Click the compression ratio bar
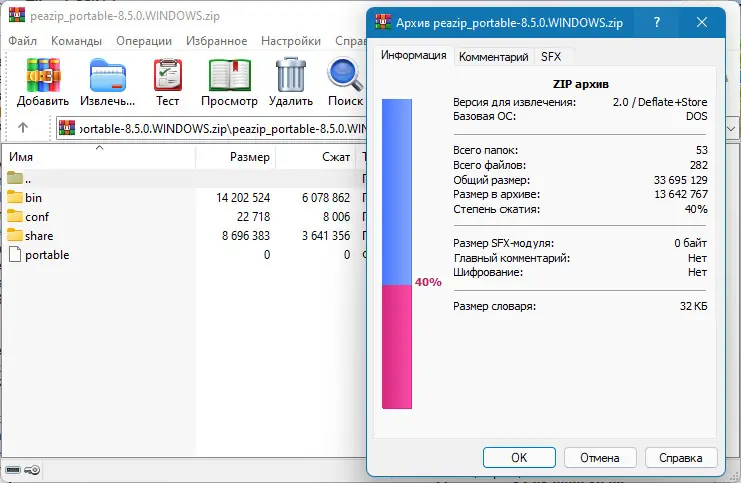 (x=397, y=254)
